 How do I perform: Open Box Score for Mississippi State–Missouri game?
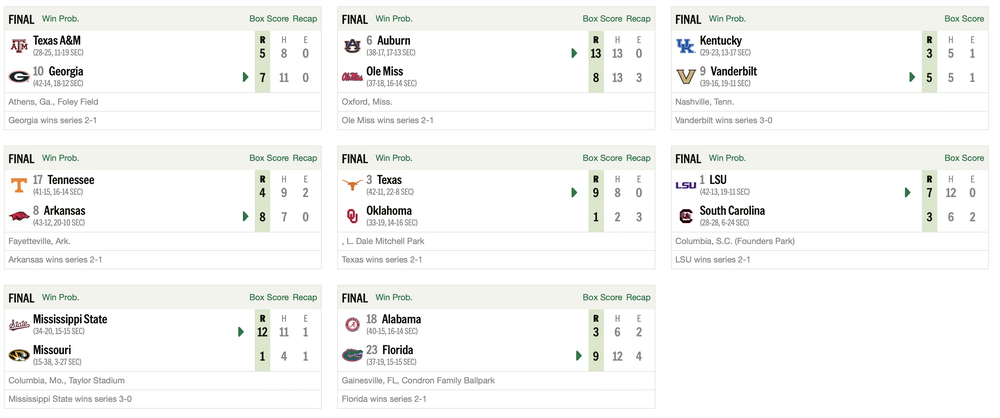pyautogui.click(x=269, y=297)
